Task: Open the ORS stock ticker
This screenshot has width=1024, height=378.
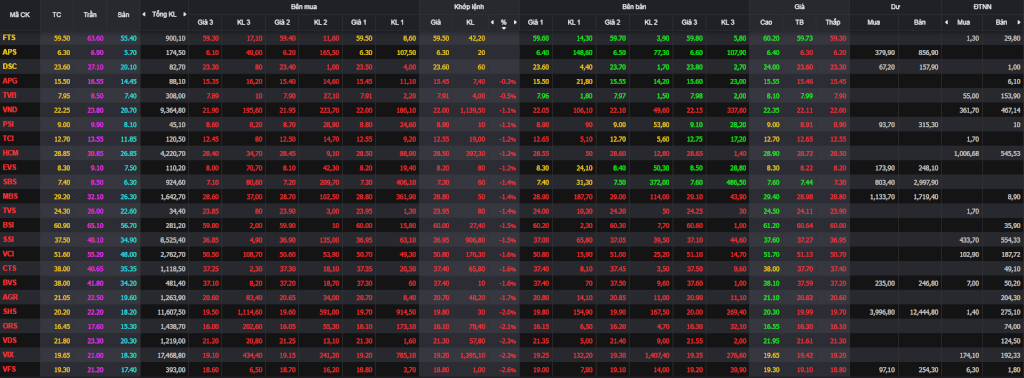Action: [9, 325]
